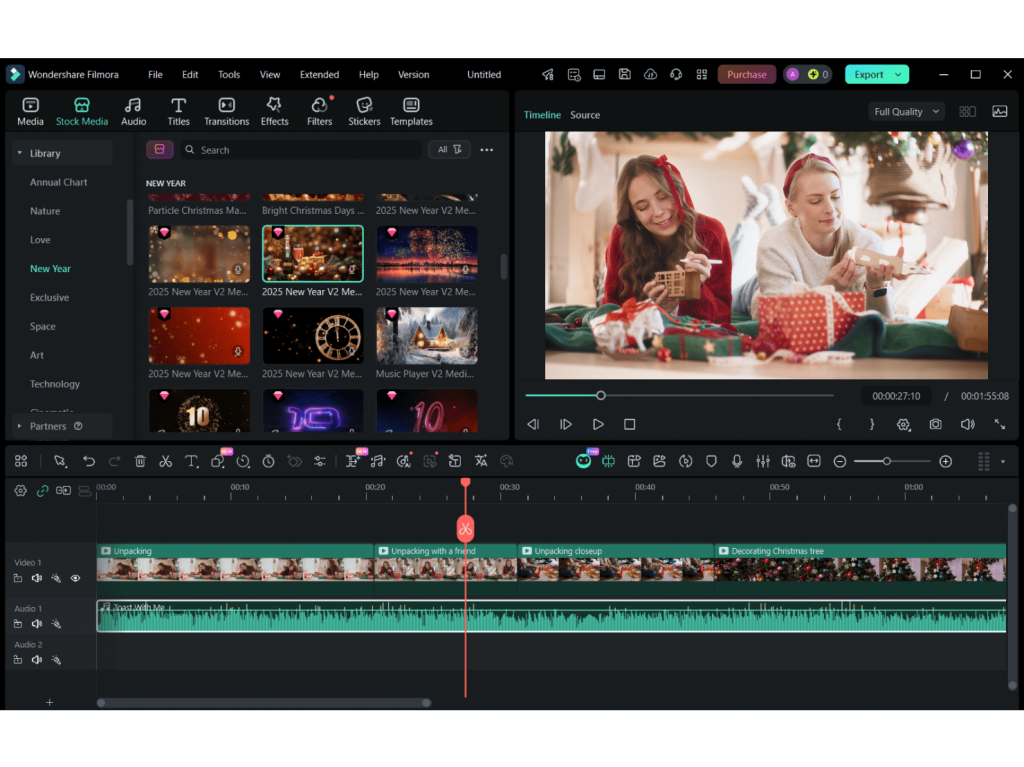Open the audio mixer icon in timeline toolbar
This screenshot has height=767, width=1024.
pyautogui.click(x=763, y=461)
